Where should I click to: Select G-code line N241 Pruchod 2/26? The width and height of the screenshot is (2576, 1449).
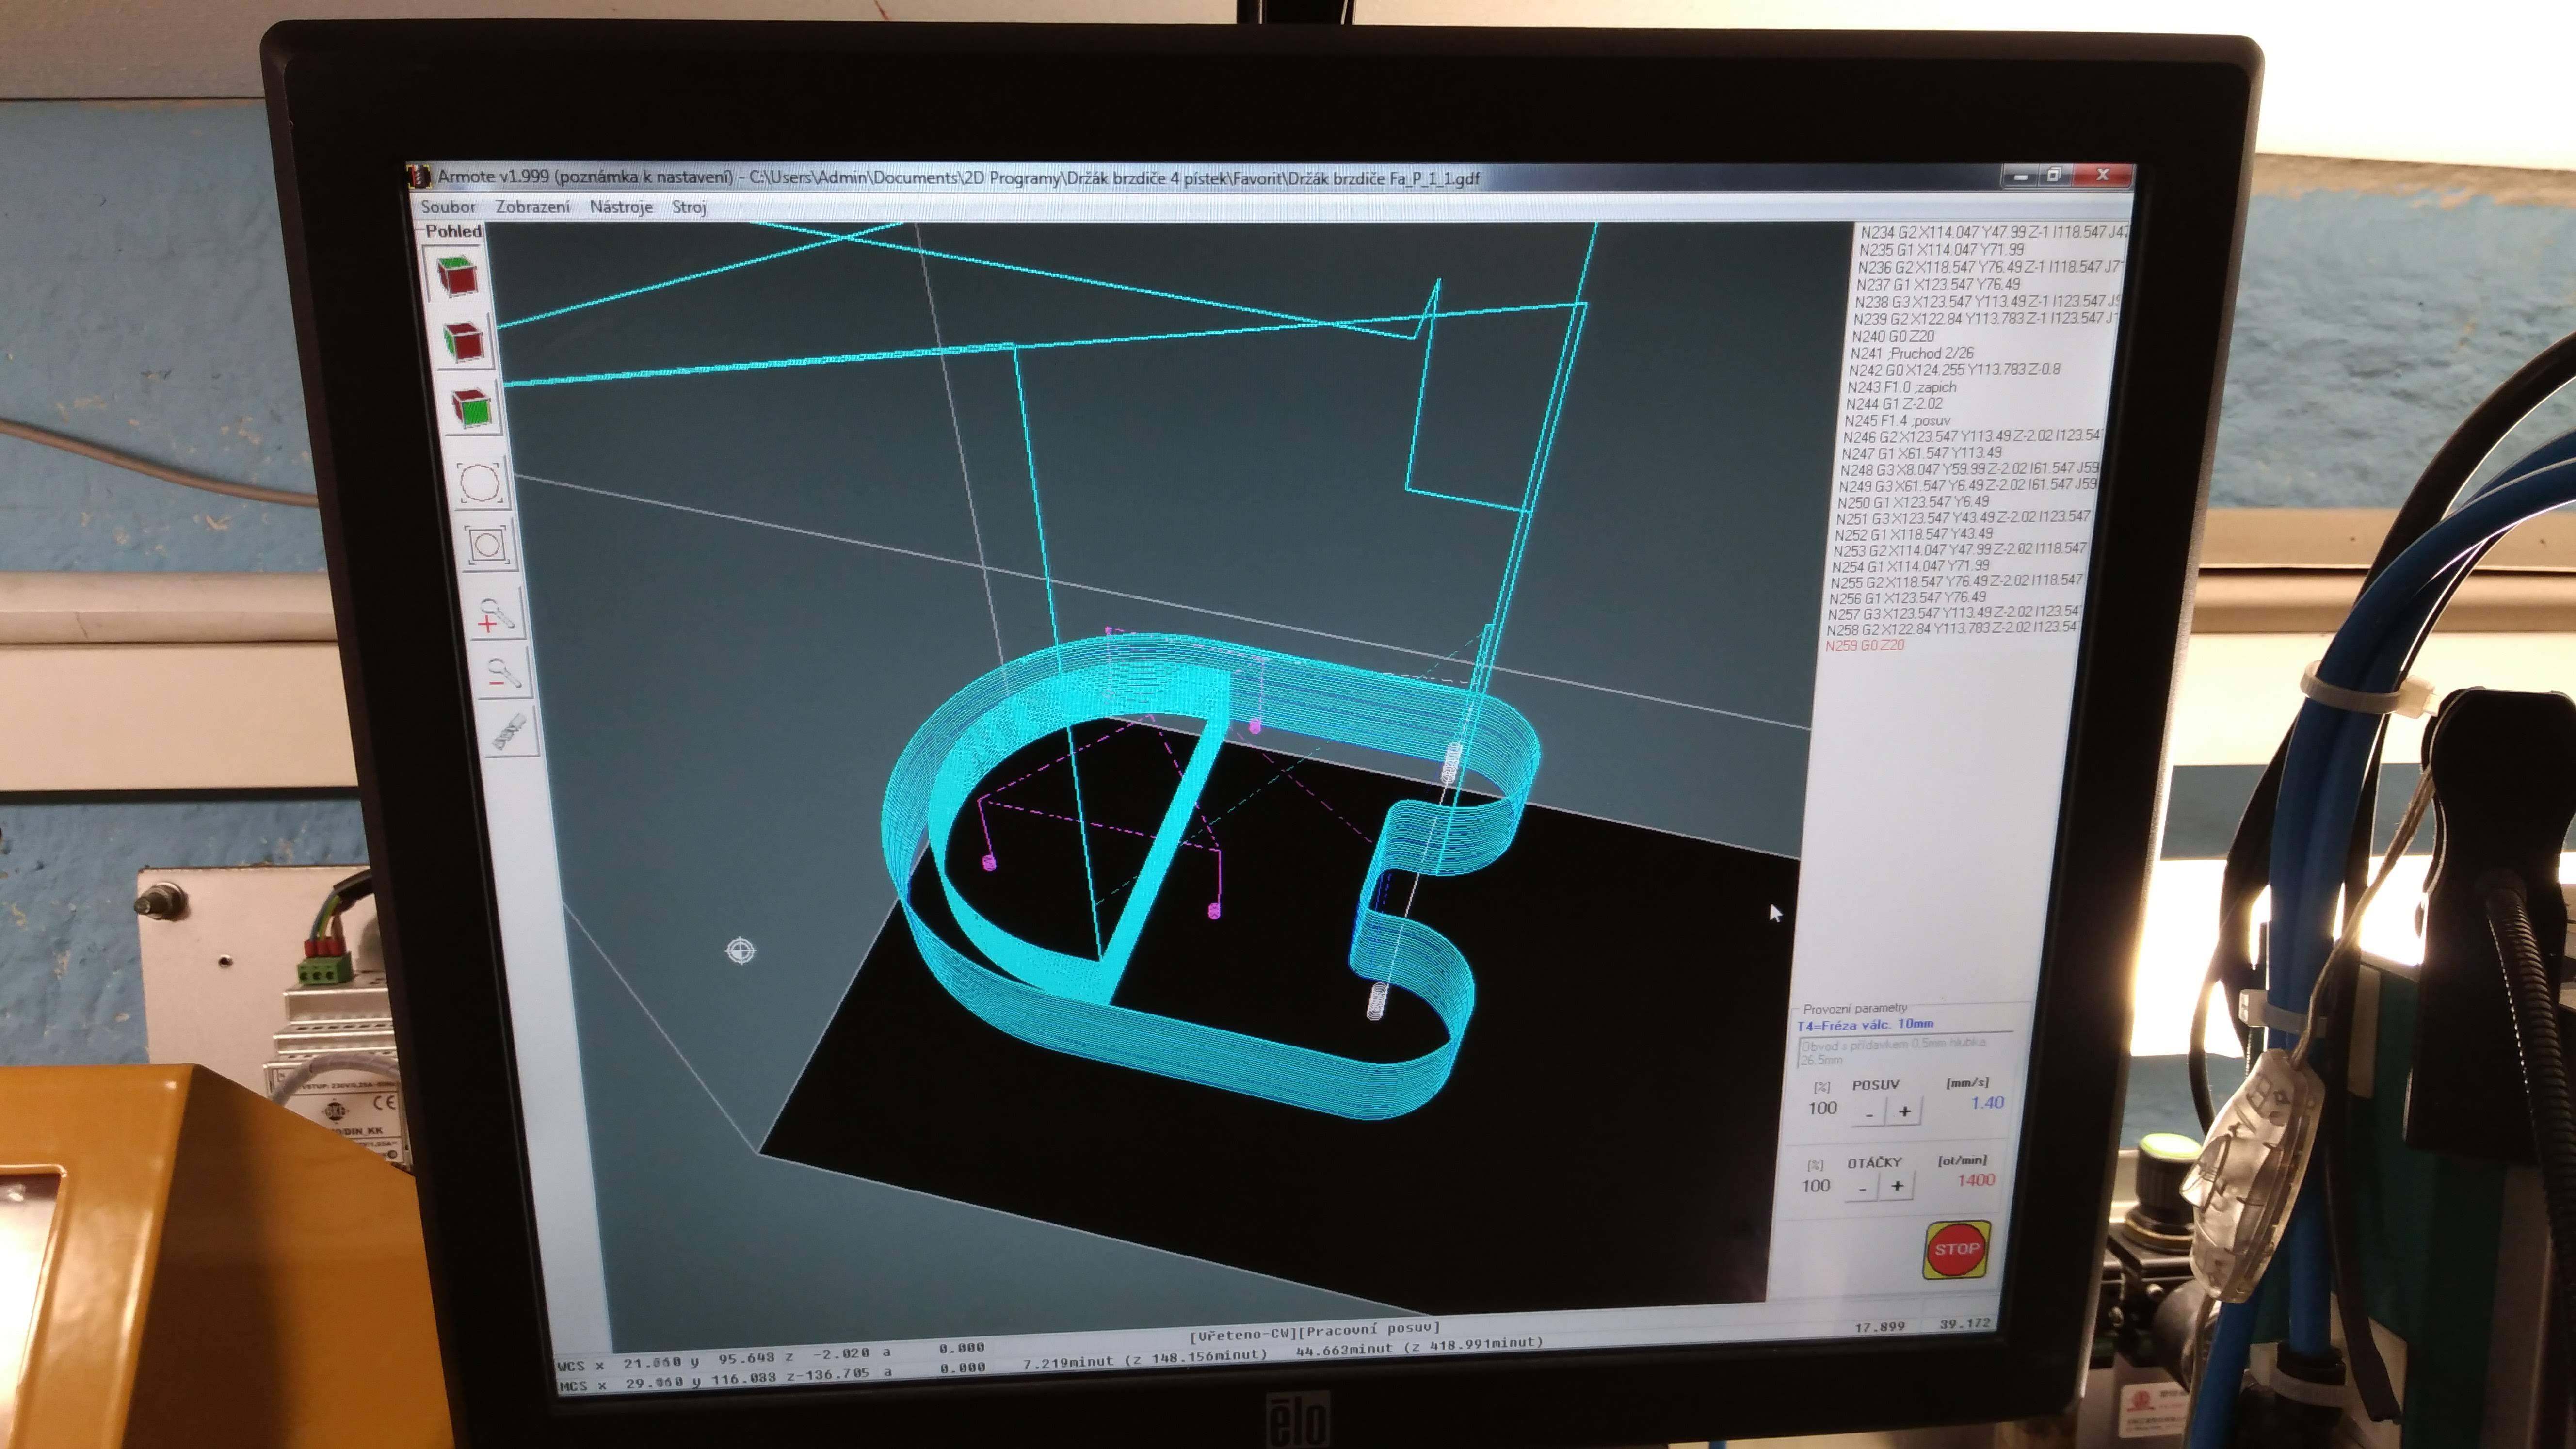(x=1911, y=353)
